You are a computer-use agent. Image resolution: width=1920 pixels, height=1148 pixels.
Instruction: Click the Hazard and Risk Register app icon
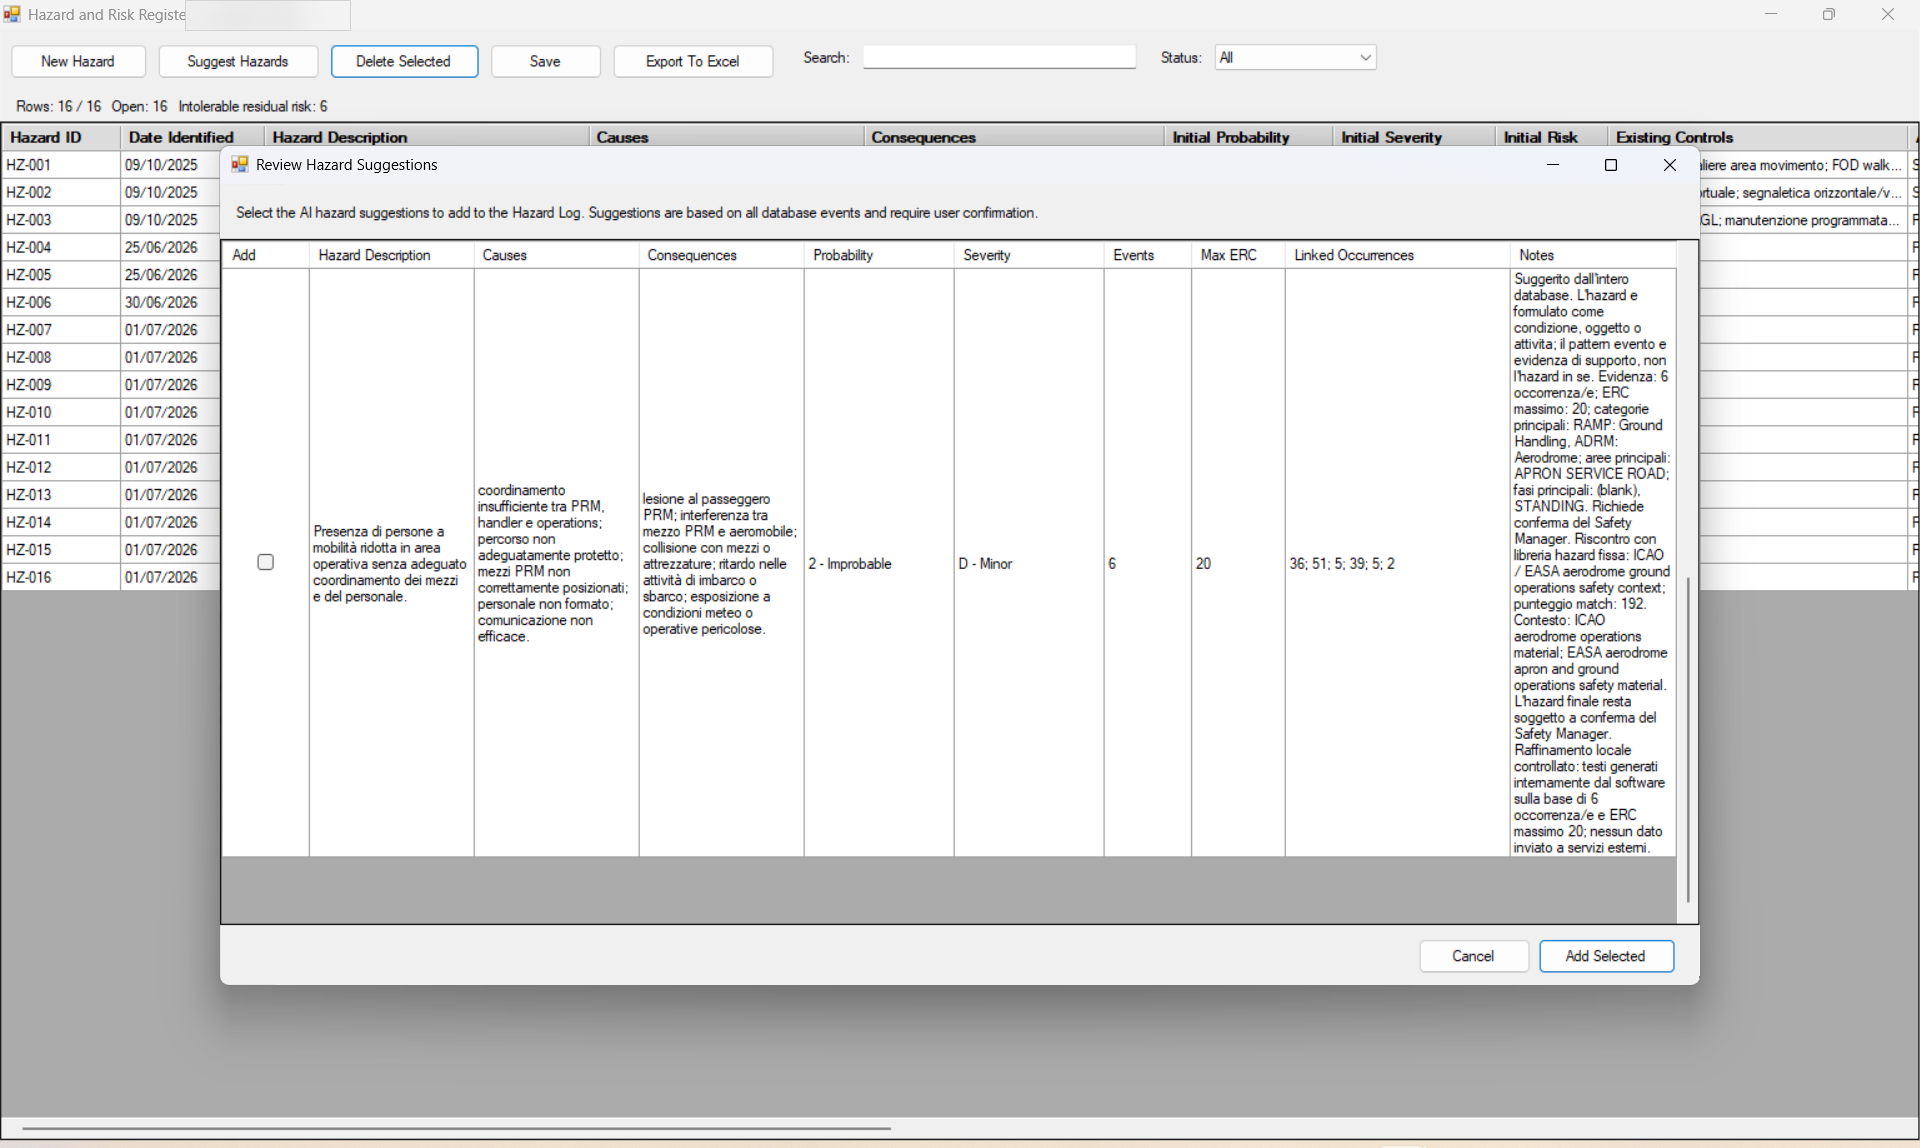[12, 14]
